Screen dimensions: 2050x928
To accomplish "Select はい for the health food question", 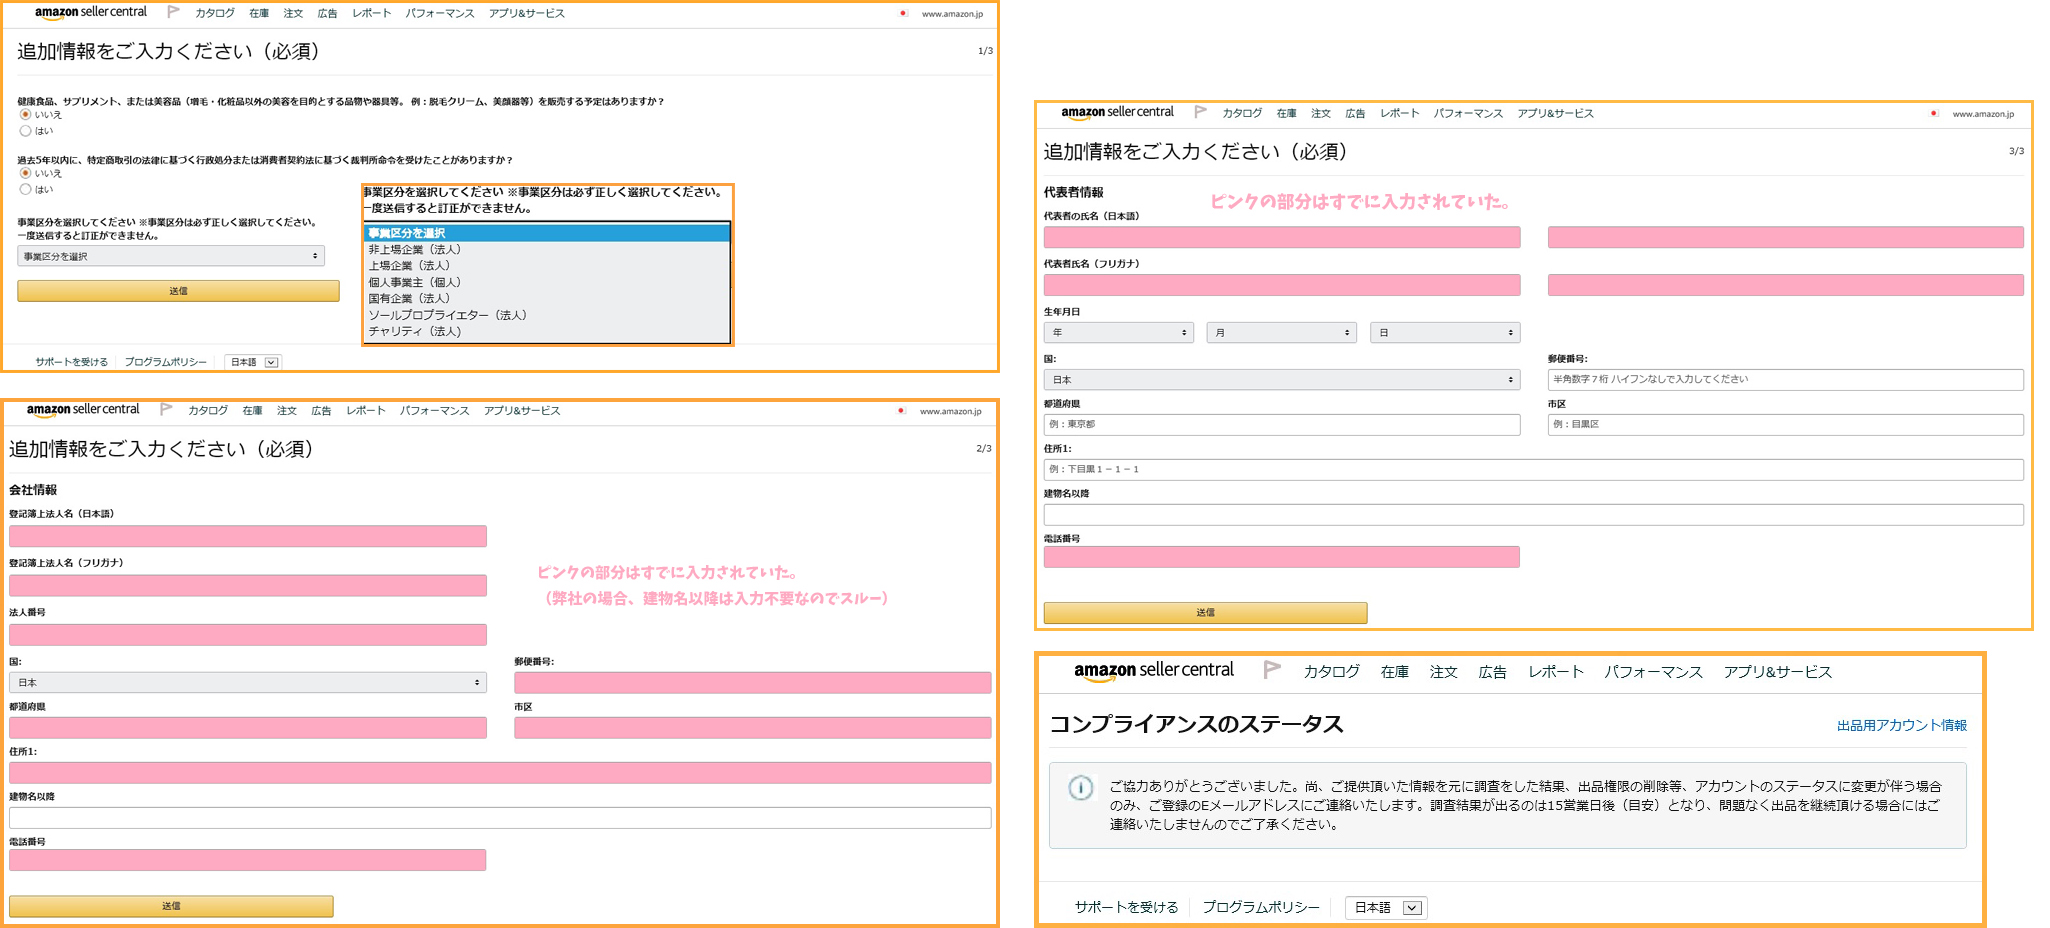I will pyautogui.click(x=25, y=130).
